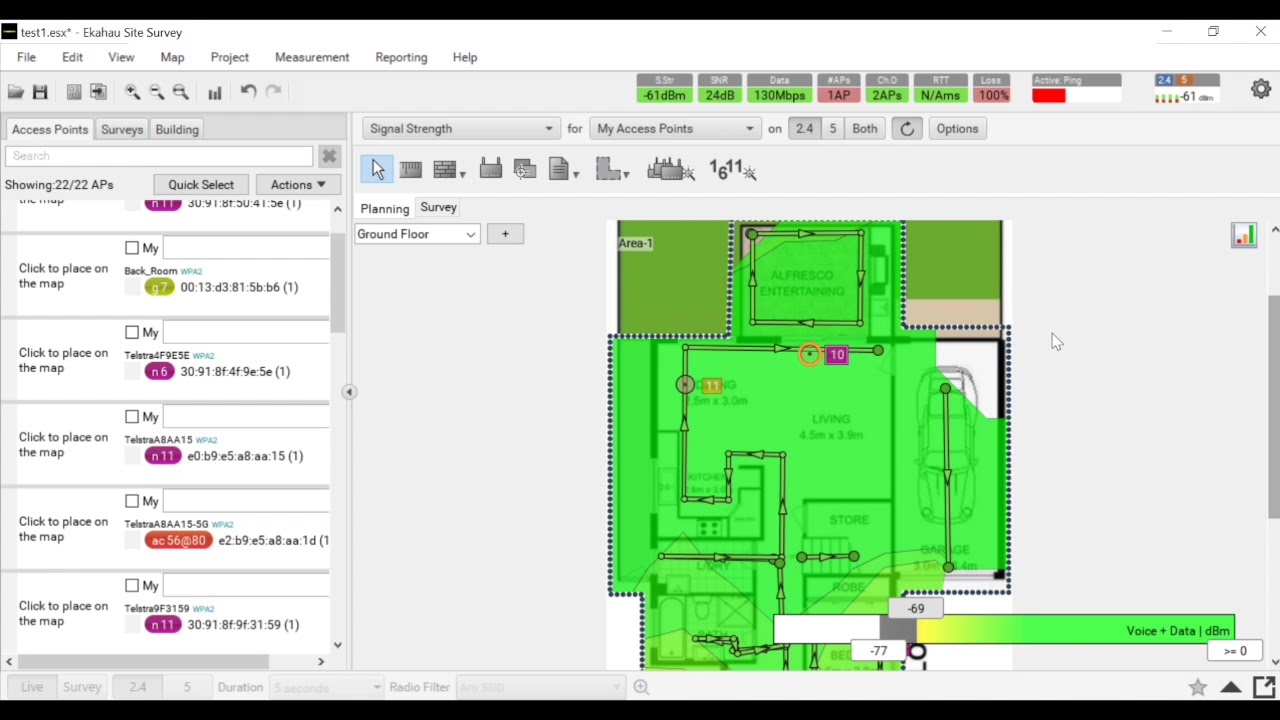Click the Back_Room AP name field
1280x720 pixels.
click(x=245, y=248)
